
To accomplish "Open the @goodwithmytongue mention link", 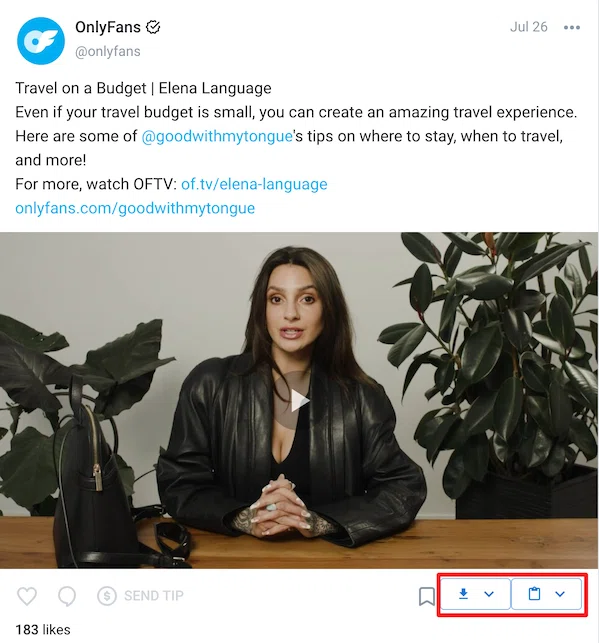I will click(217, 136).
